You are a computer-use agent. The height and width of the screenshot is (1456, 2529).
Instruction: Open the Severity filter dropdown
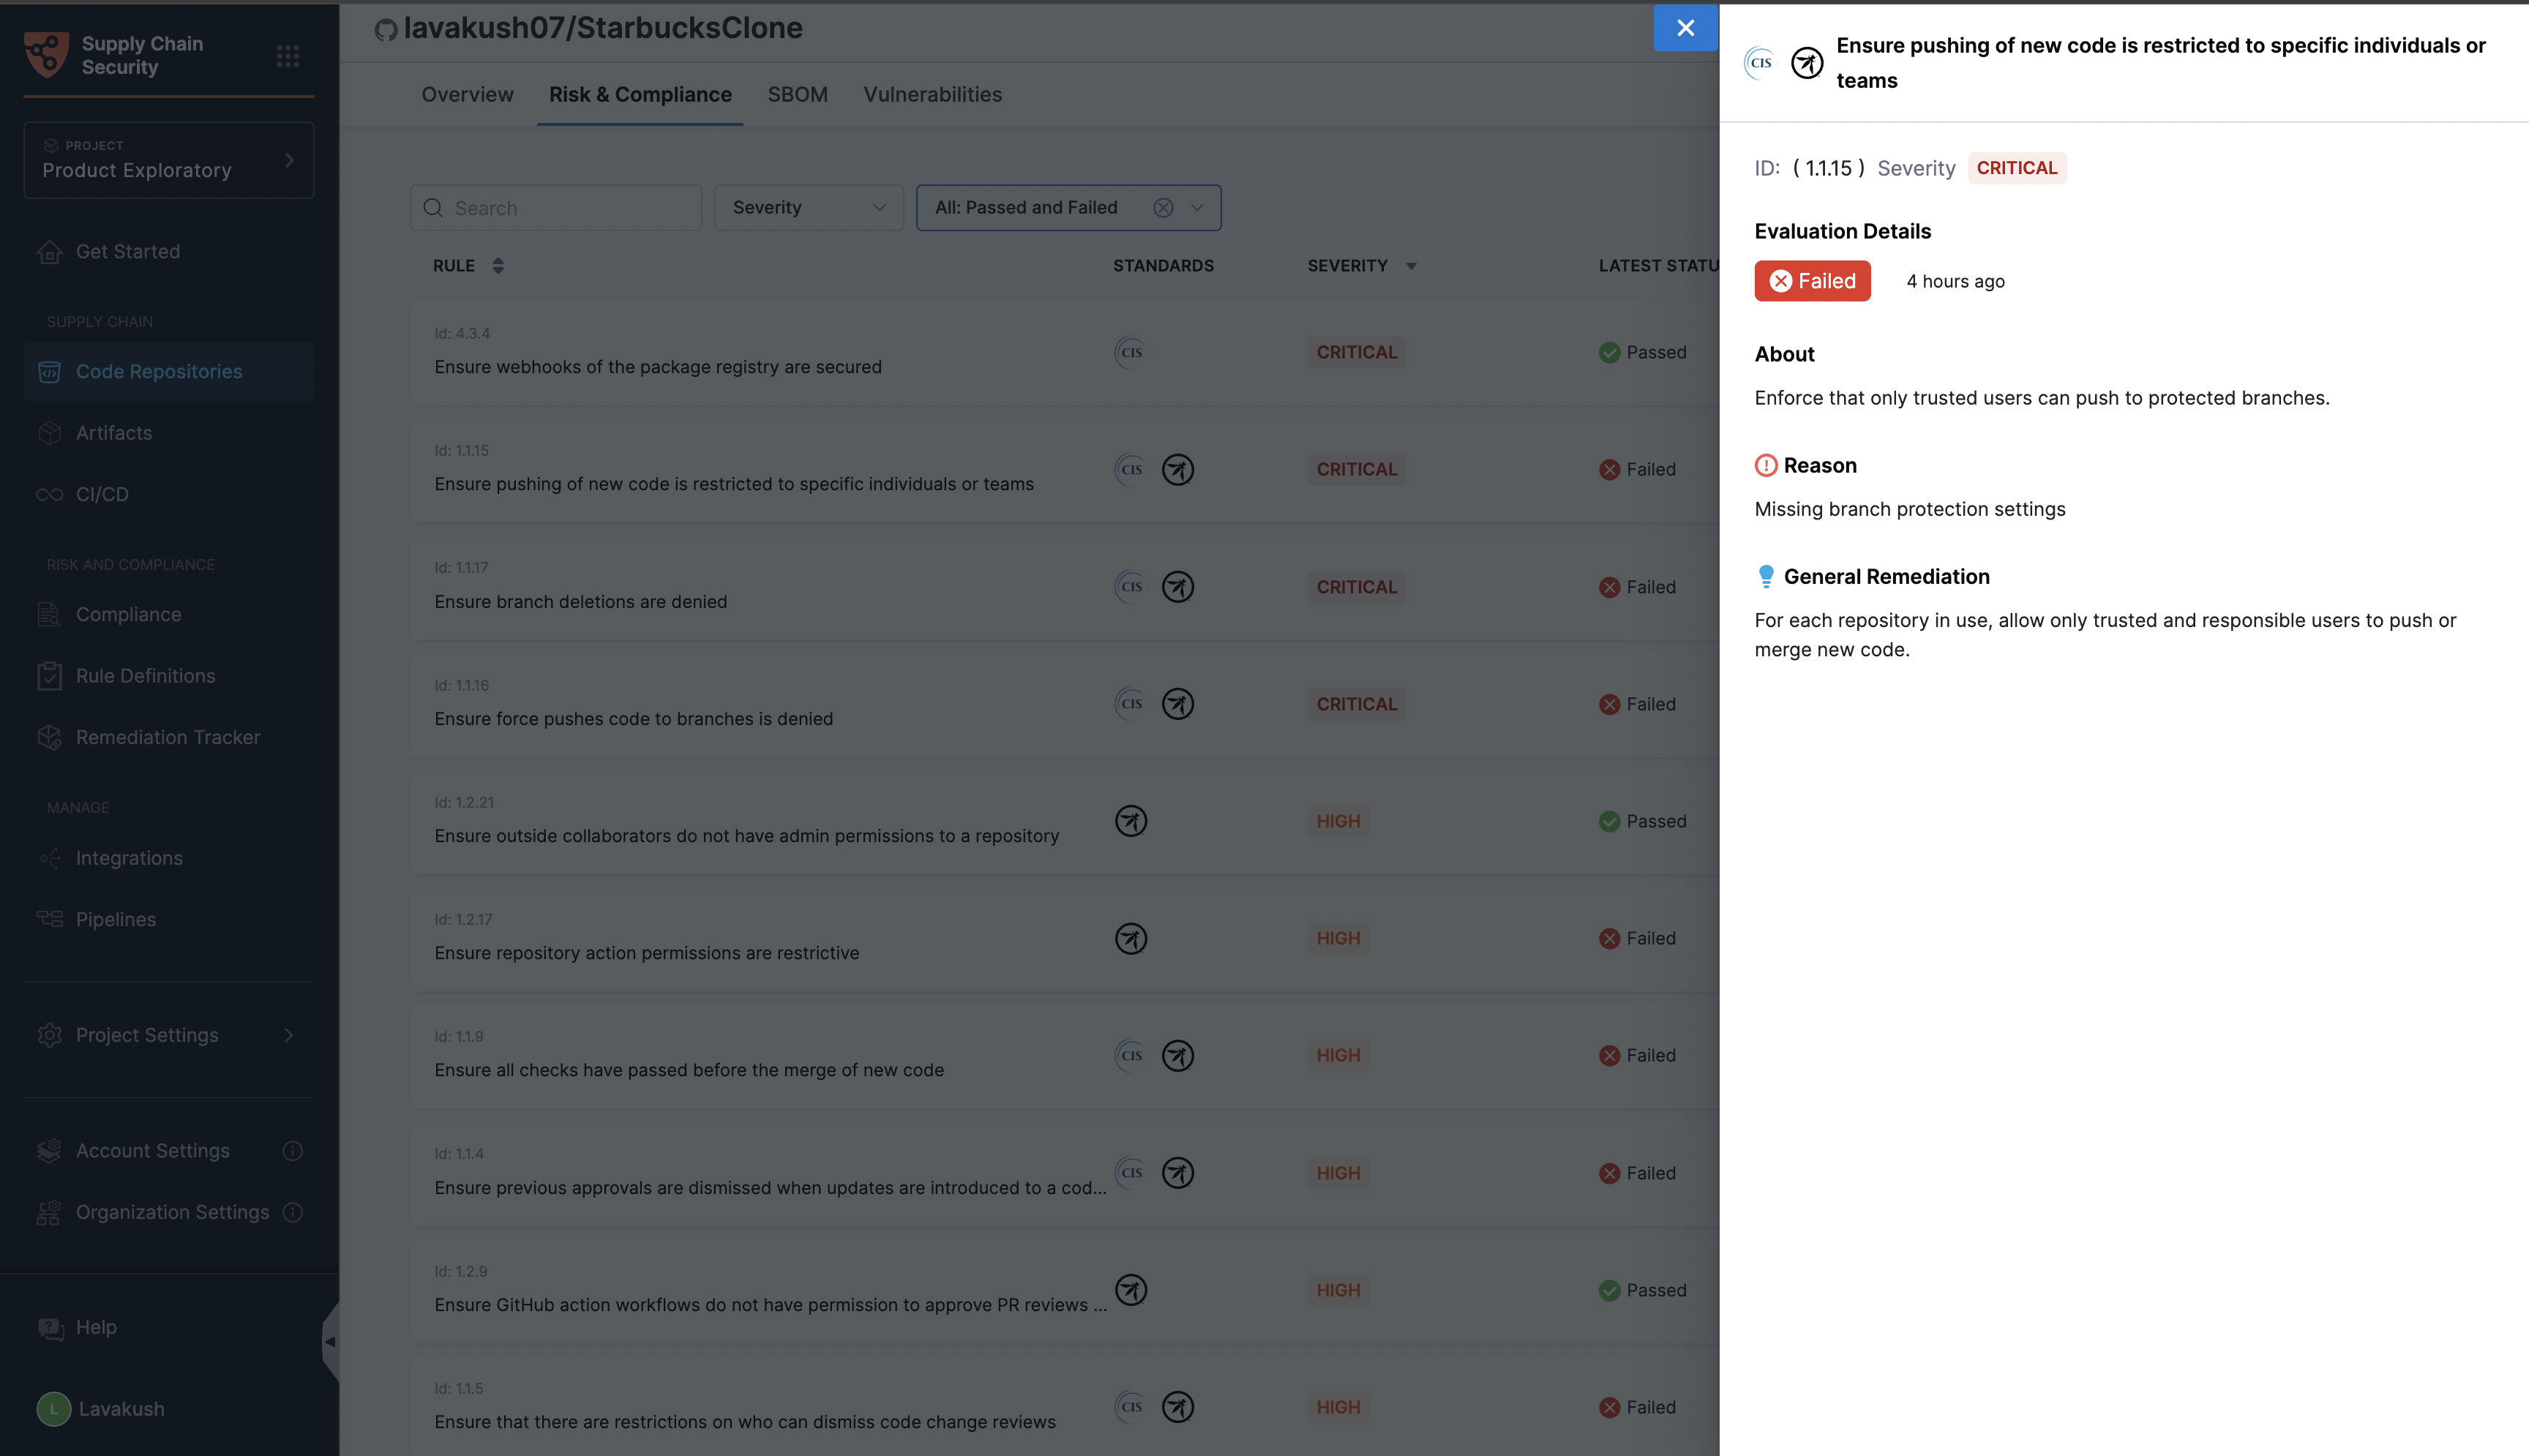coord(808,208)
